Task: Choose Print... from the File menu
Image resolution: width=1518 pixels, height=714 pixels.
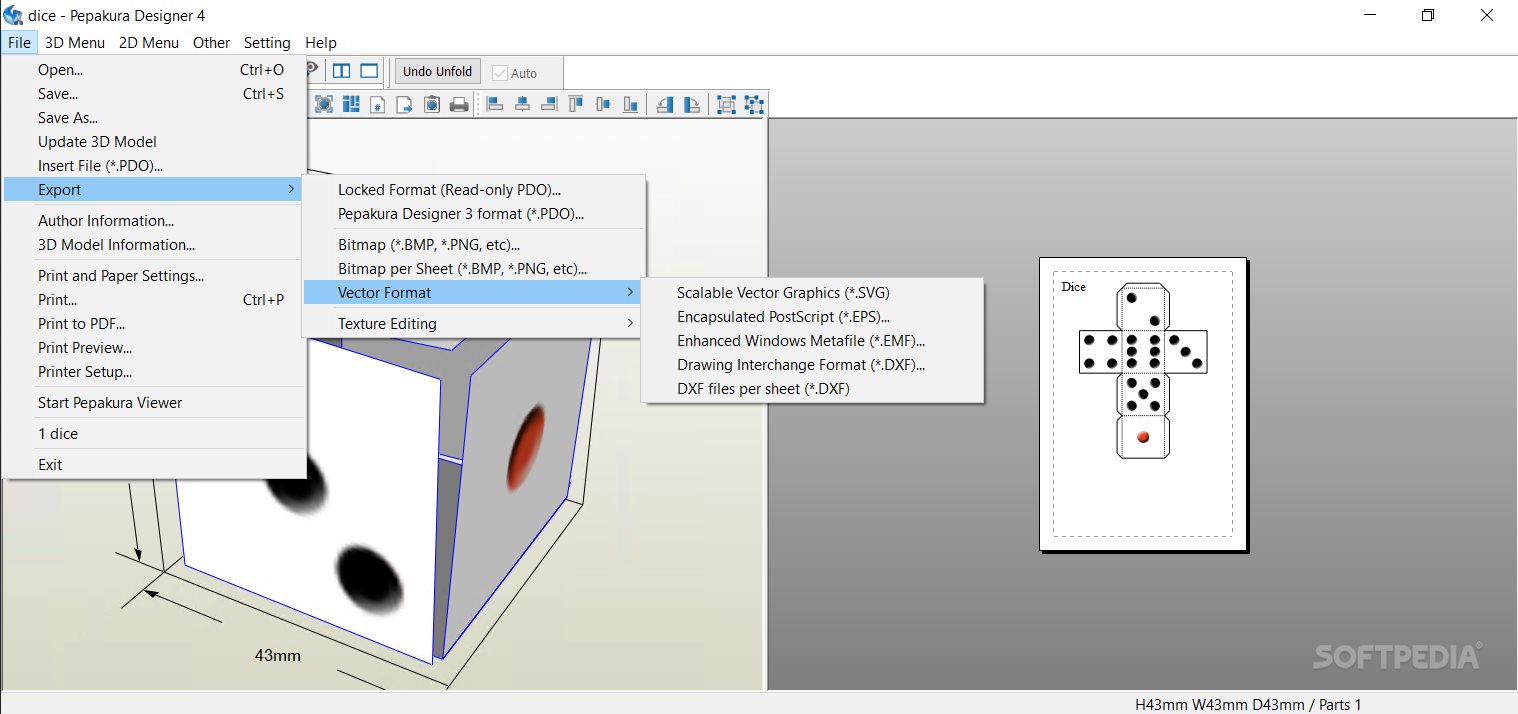Action: click(x=154, y=300)
